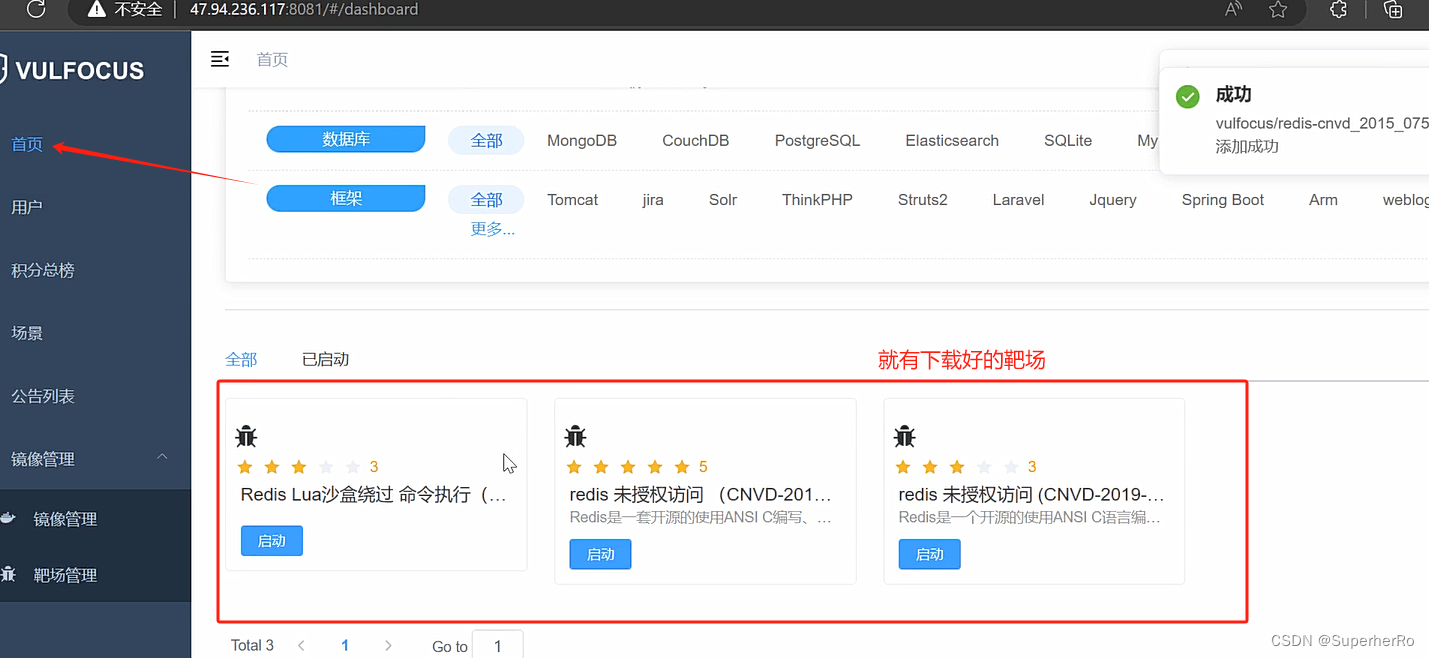The width and height of the screenshot is (1429, 658).
Task: Filter images by MongoDB
Action: [x=582, y=140]
